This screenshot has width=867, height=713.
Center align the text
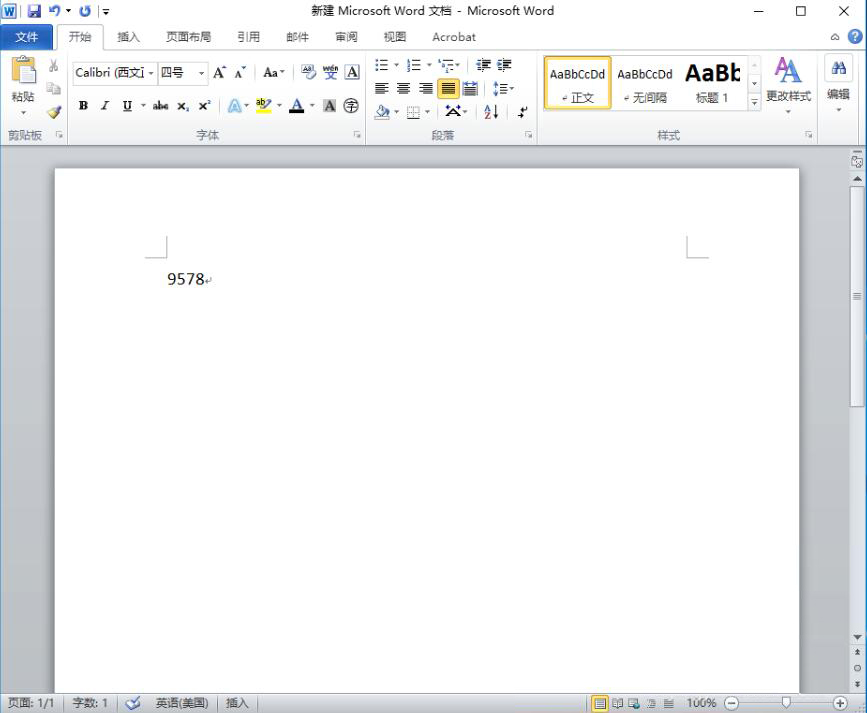[404, 89]
